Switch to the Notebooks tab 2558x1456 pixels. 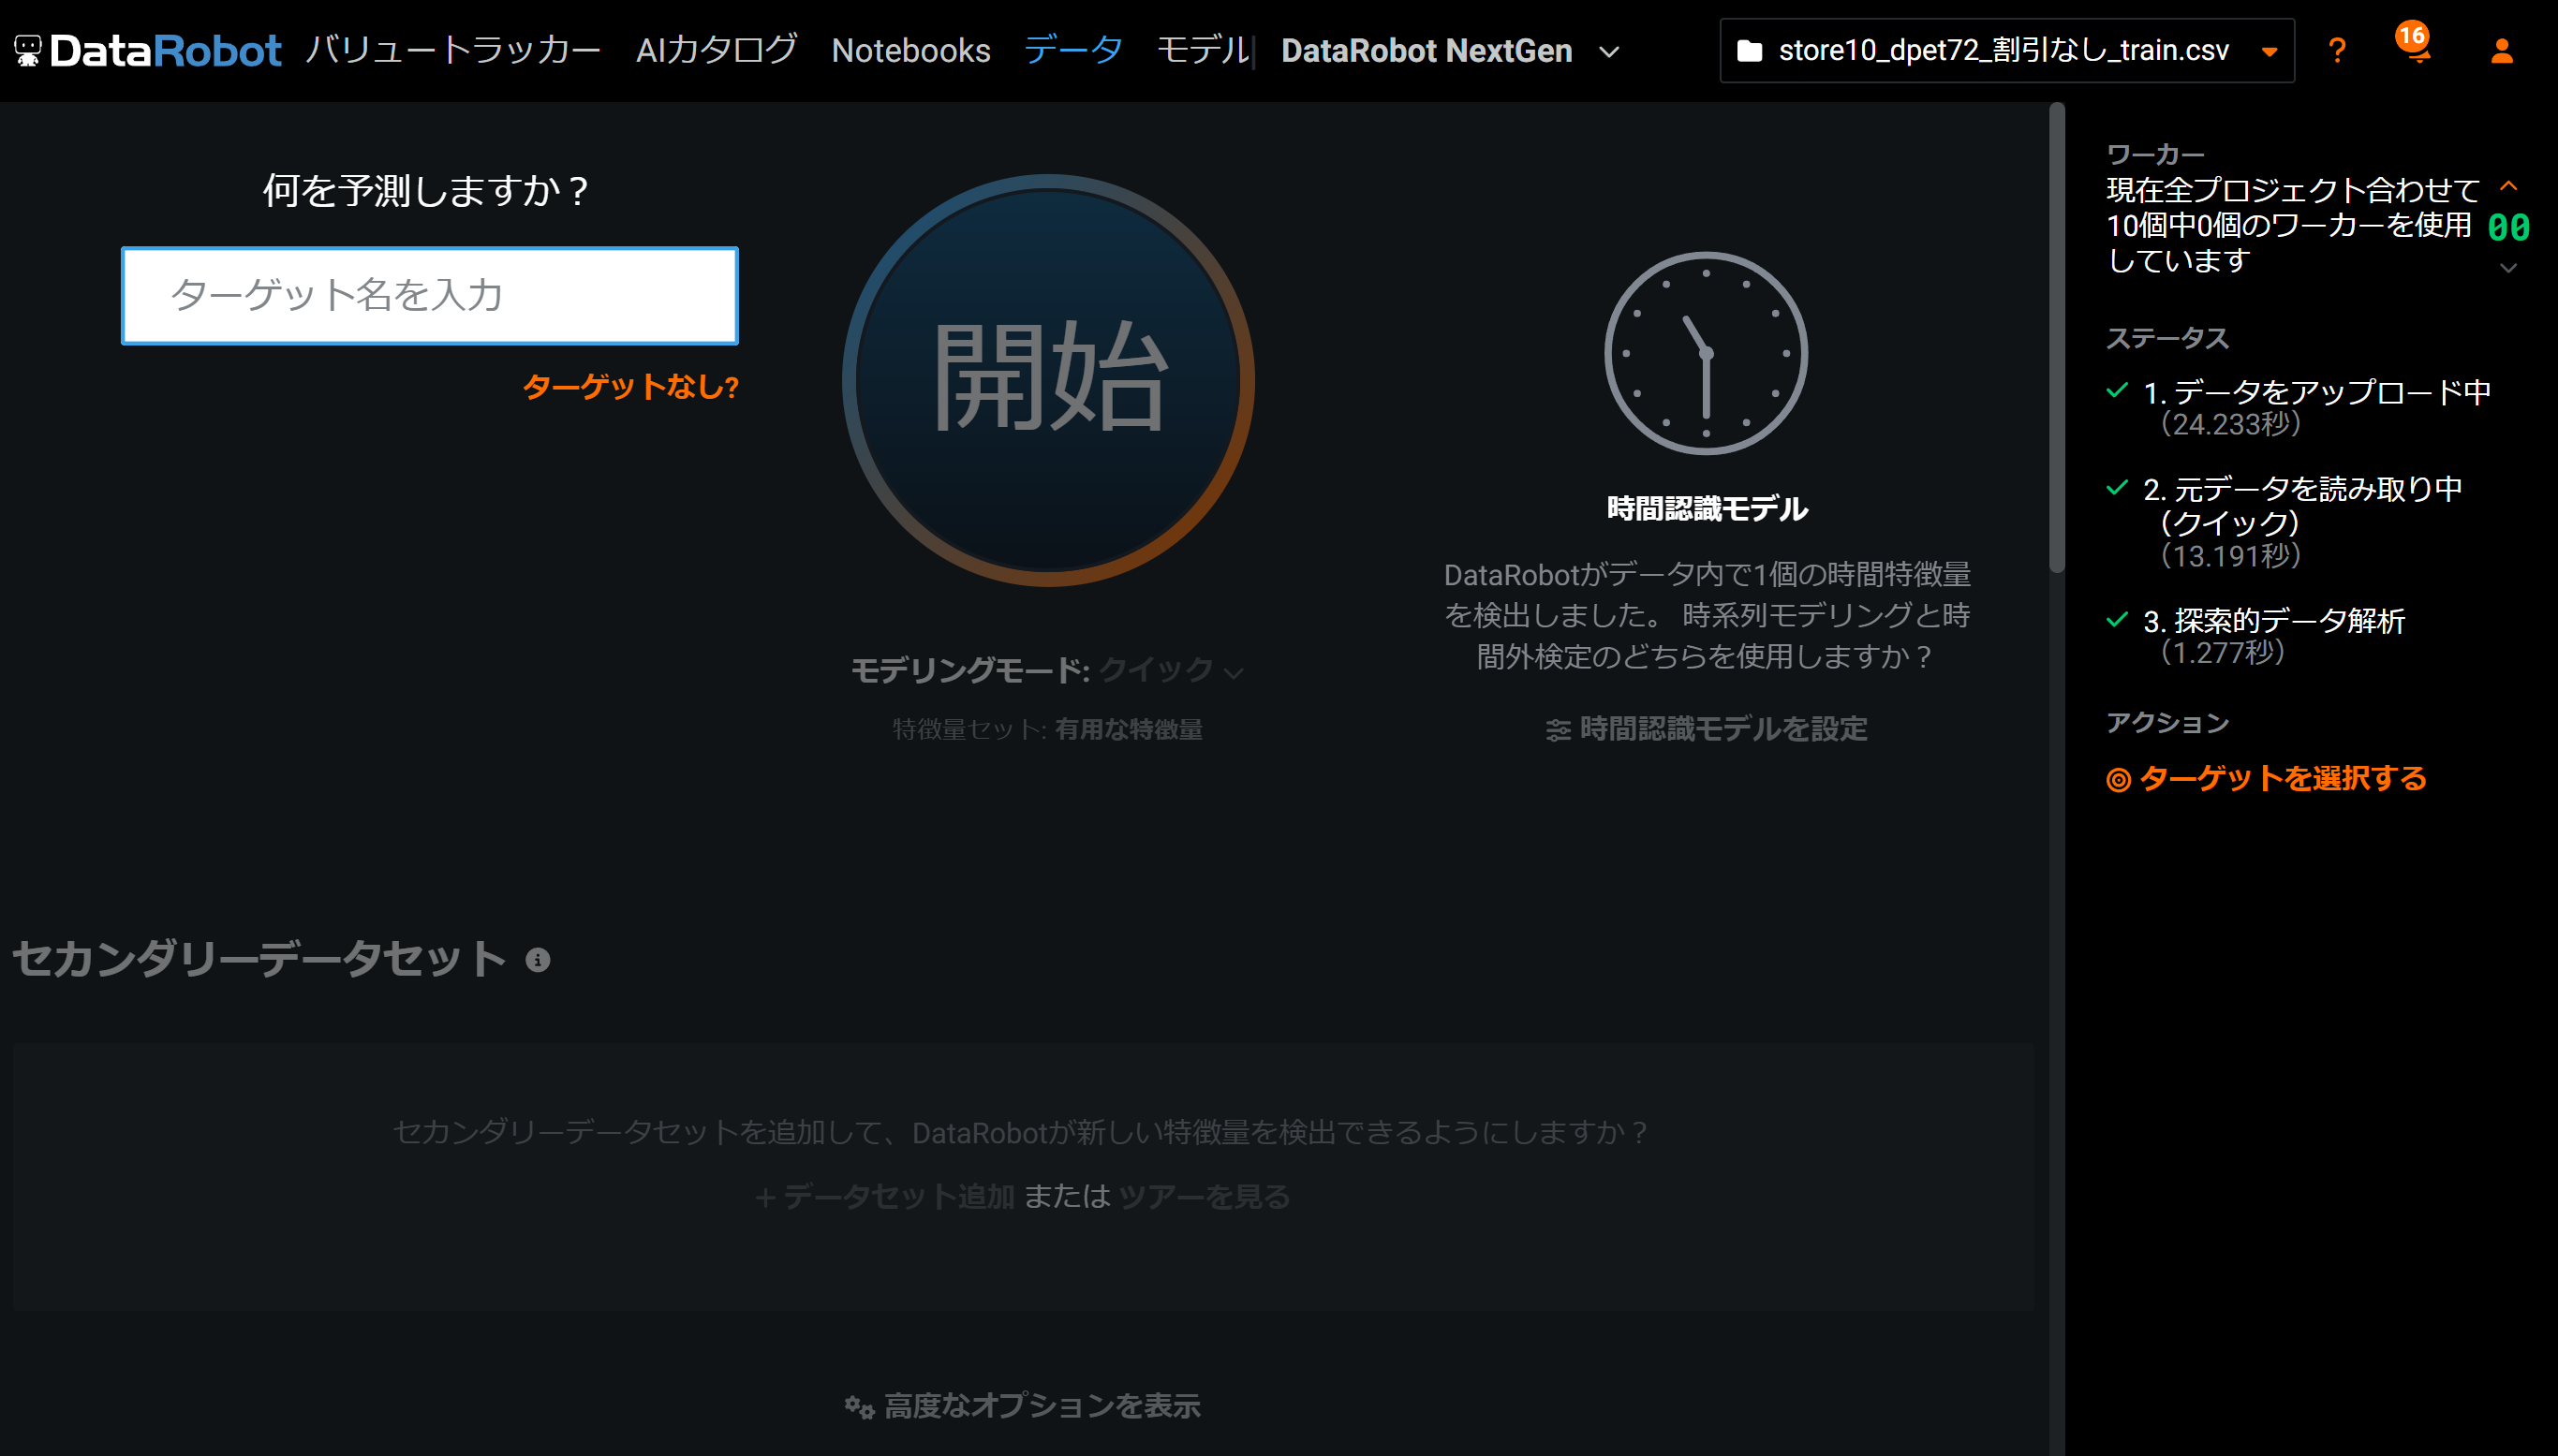910,50
